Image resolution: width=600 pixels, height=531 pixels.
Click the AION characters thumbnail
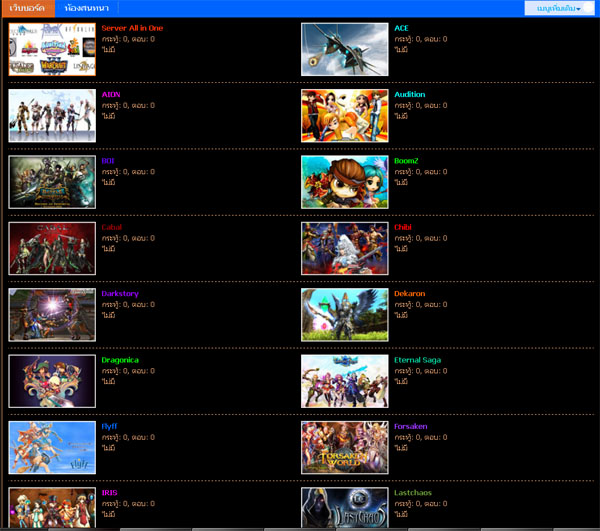[x=52, y=116]
